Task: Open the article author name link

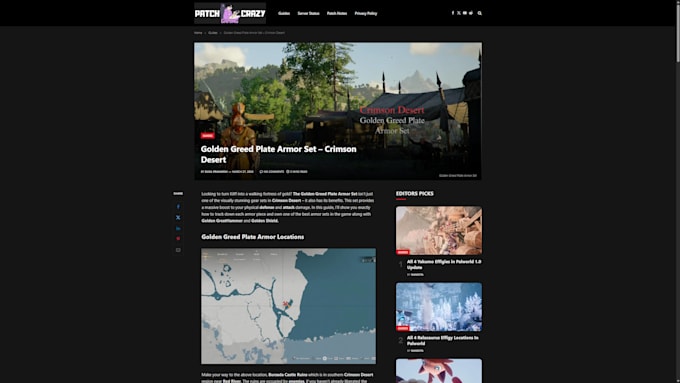Action: click(216, 172)
